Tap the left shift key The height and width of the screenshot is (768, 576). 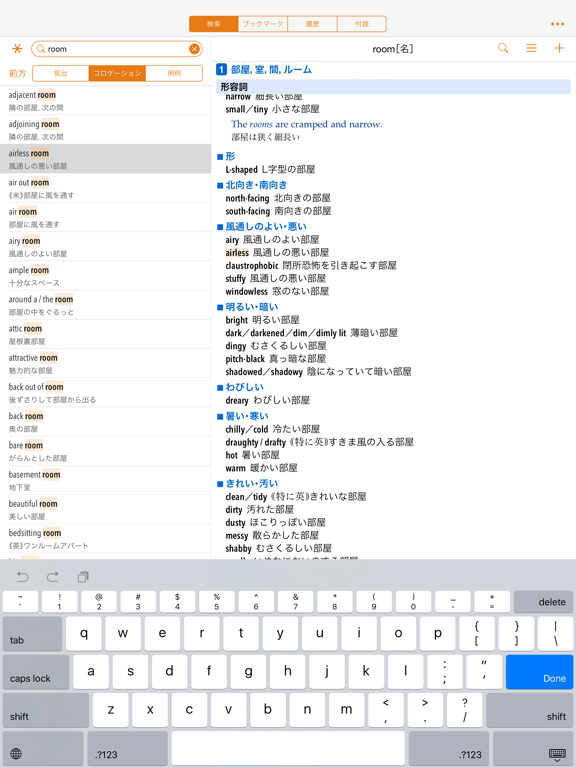(x=46, y=710)
